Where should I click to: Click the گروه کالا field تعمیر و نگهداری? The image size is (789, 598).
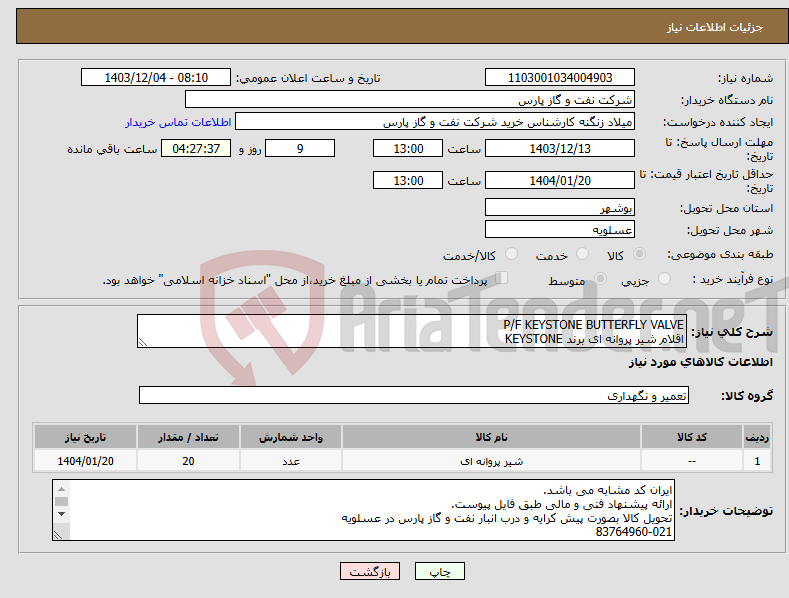click(x=414, y=396)
